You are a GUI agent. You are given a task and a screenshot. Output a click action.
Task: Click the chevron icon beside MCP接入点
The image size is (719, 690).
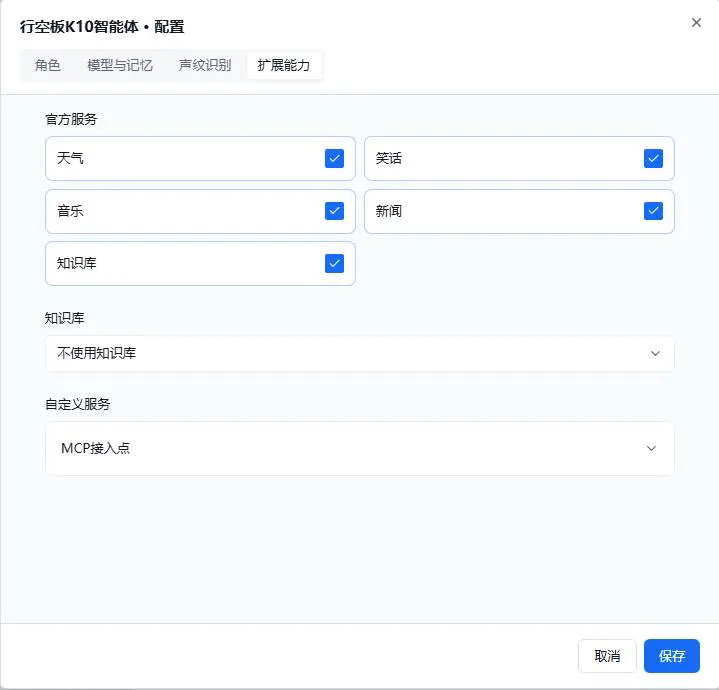(651, 448)
